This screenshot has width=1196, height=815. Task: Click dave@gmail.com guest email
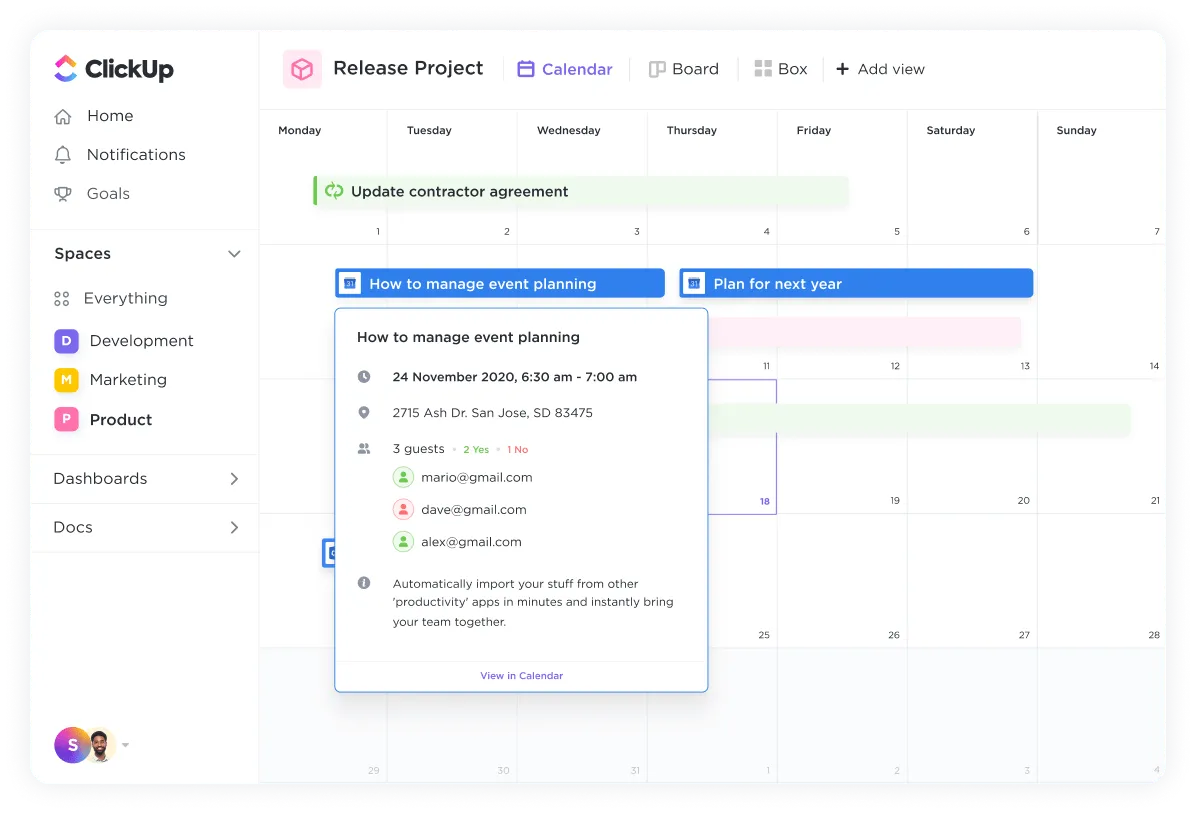(x=474, y=510)
